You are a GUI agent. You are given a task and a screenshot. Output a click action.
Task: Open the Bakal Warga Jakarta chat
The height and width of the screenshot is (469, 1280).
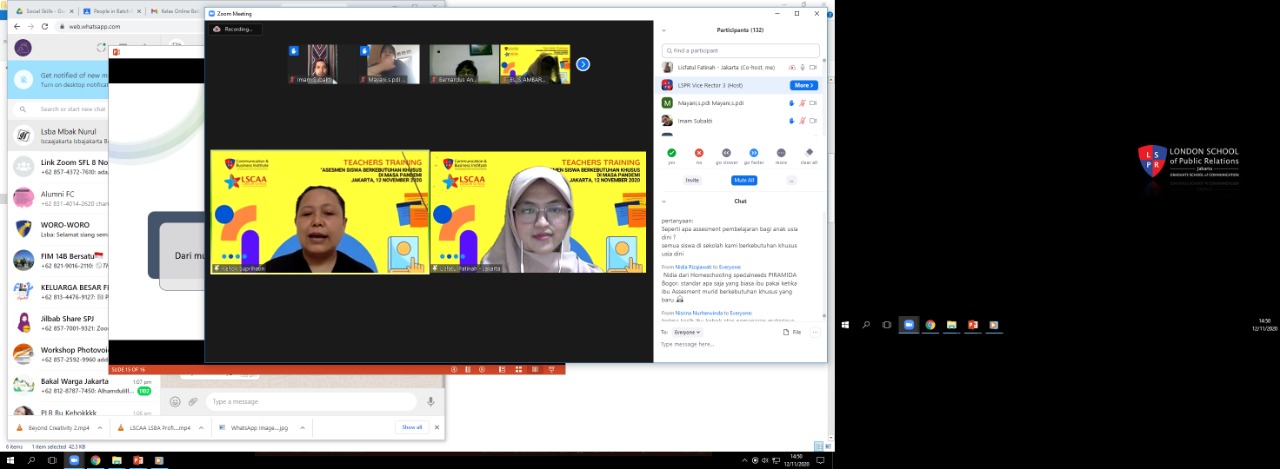[x=84, y=385]
